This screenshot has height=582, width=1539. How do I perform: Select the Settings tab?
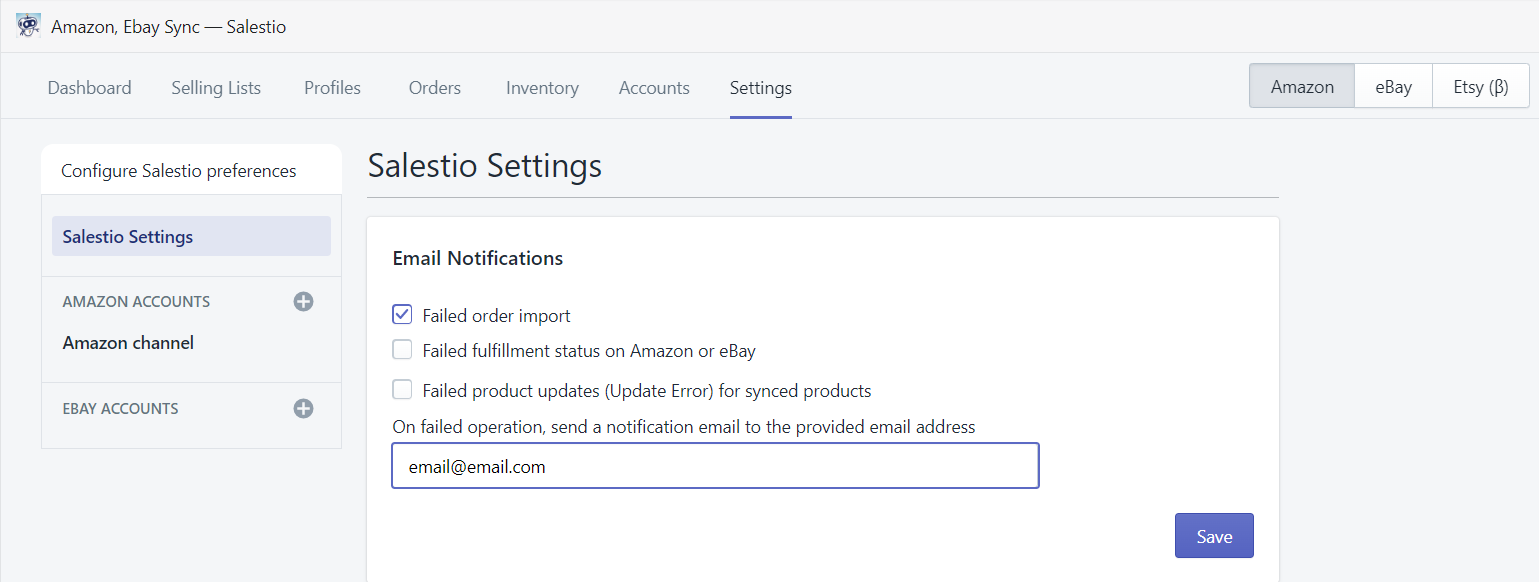coord(761,88)
